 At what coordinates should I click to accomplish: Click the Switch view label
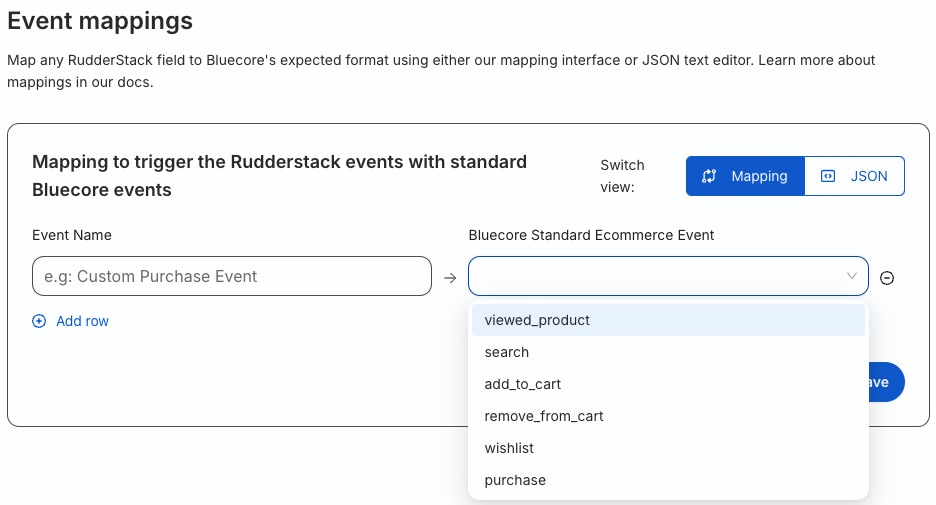[x=622, y=176]
